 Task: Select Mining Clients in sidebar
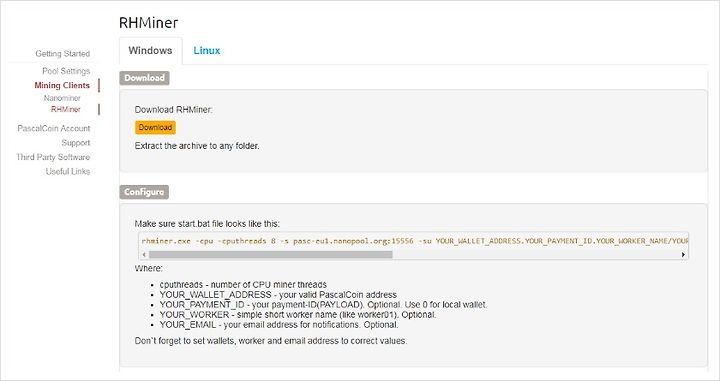(62, 85)
